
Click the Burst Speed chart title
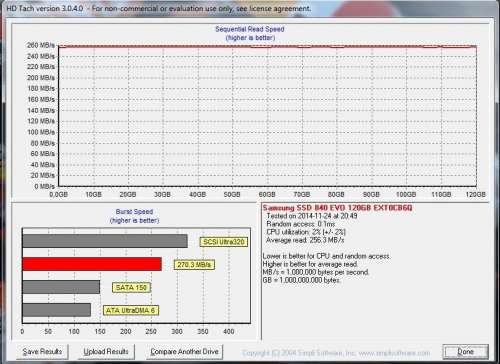(134, 212)
